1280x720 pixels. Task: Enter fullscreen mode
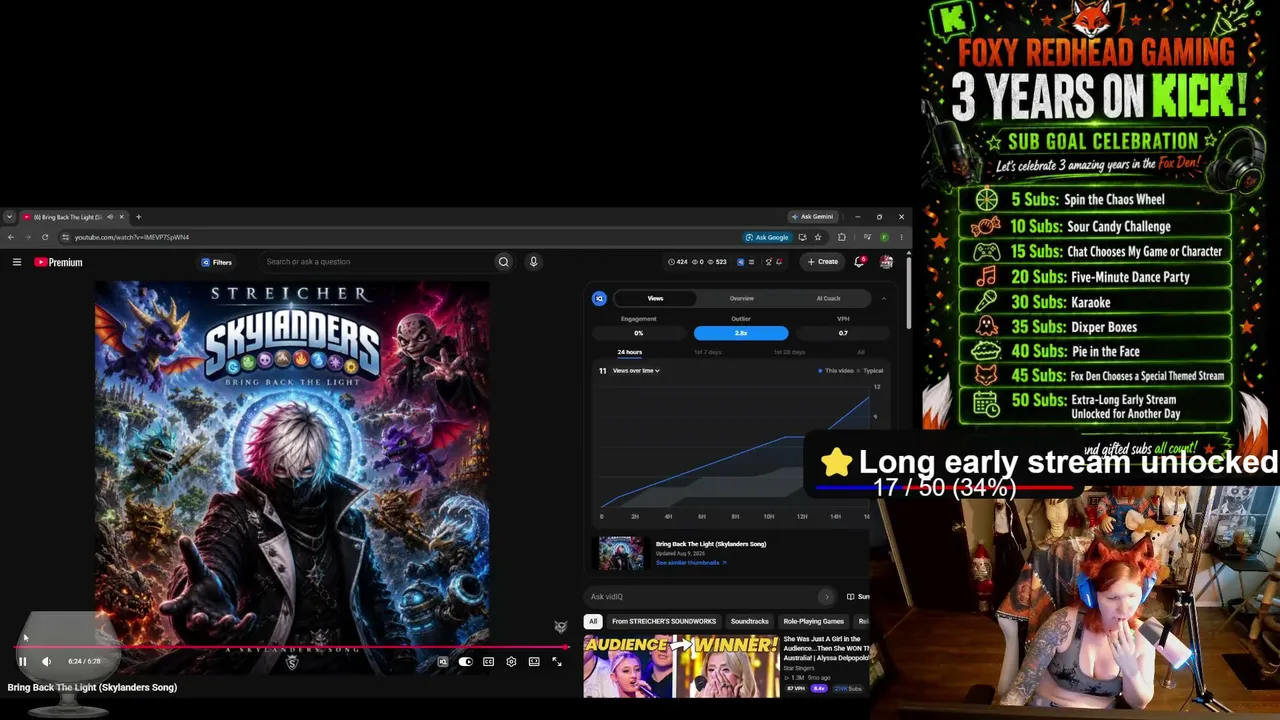tap(557, 661)
